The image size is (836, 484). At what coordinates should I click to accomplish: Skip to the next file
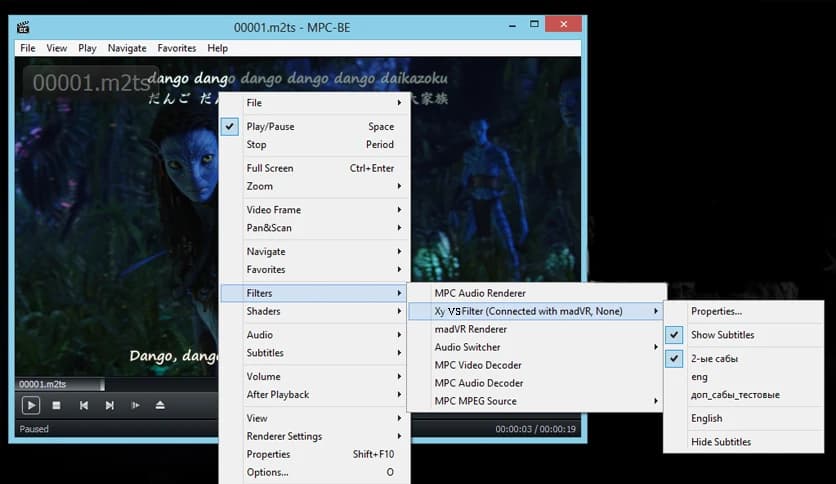[109, 406]
